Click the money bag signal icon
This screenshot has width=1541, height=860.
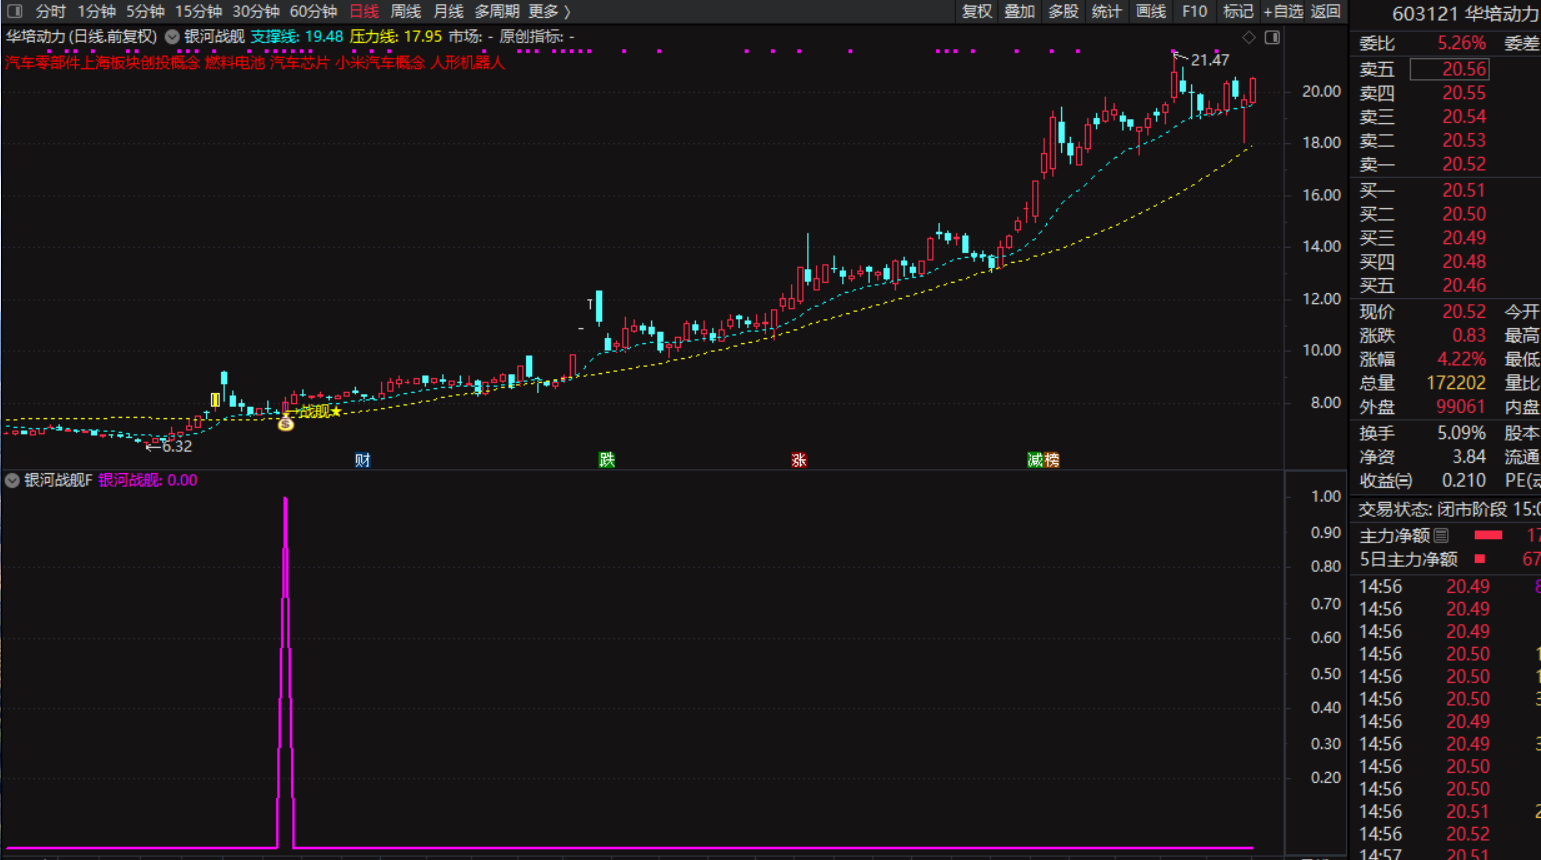pos(286,424)
